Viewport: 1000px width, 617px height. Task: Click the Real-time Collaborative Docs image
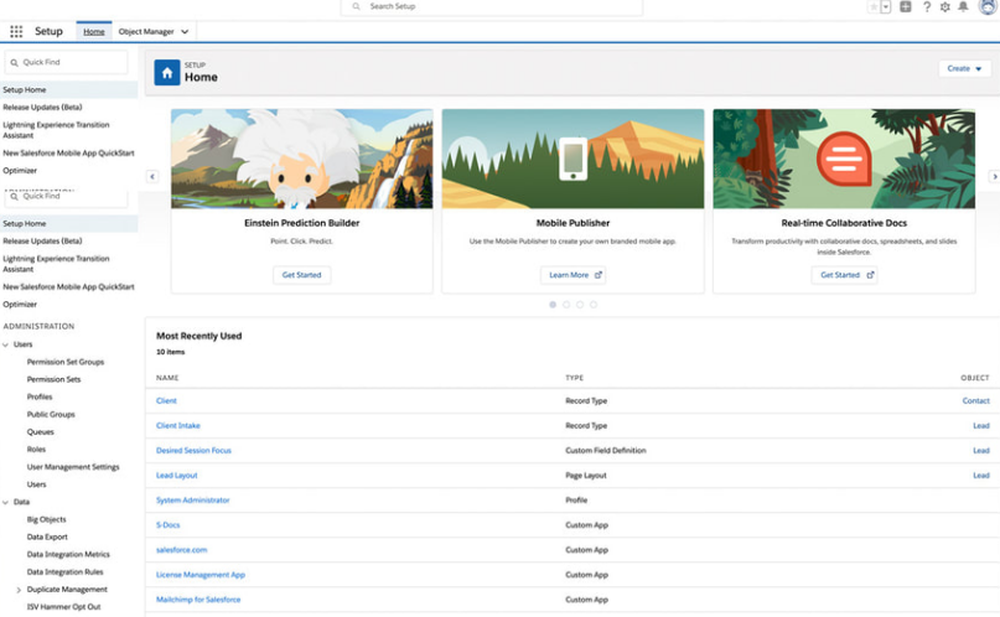point(844,159)
